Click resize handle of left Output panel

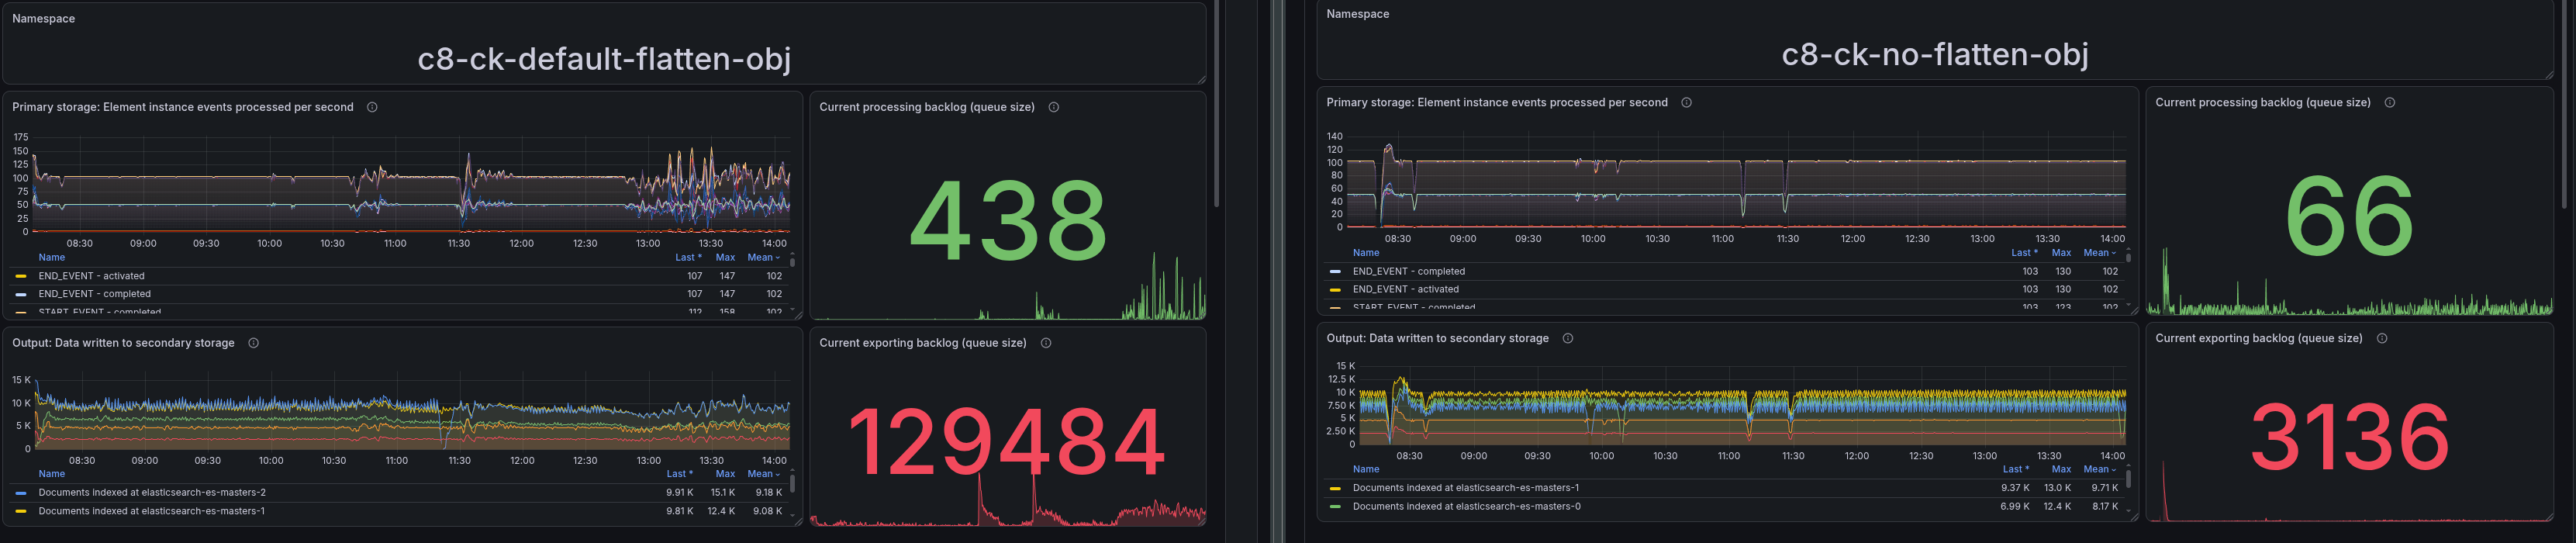coord(798,521)
